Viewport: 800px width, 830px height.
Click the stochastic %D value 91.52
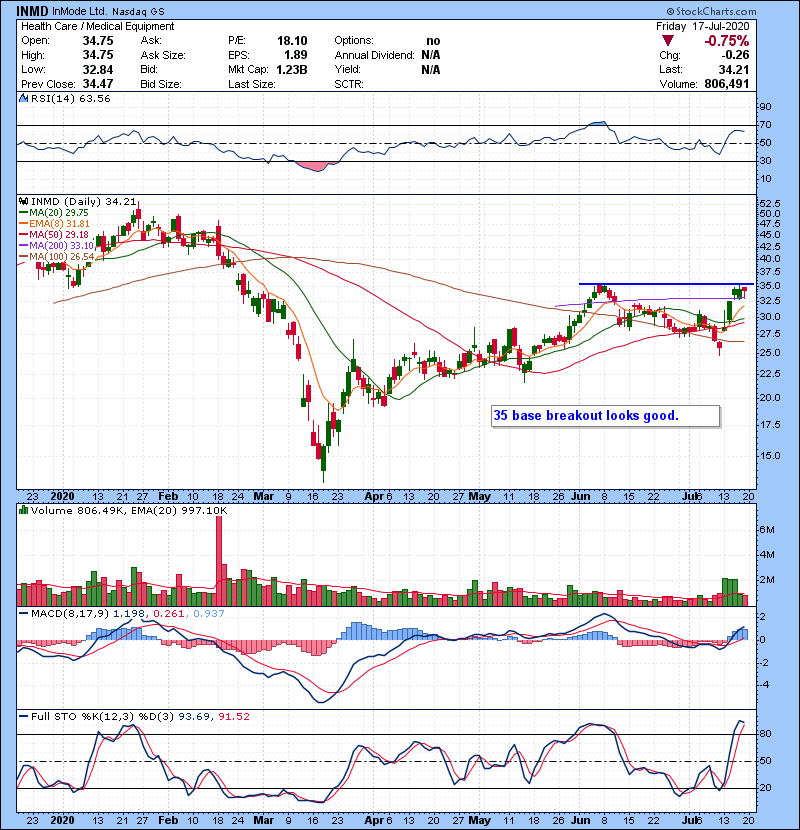click(233, 717)
